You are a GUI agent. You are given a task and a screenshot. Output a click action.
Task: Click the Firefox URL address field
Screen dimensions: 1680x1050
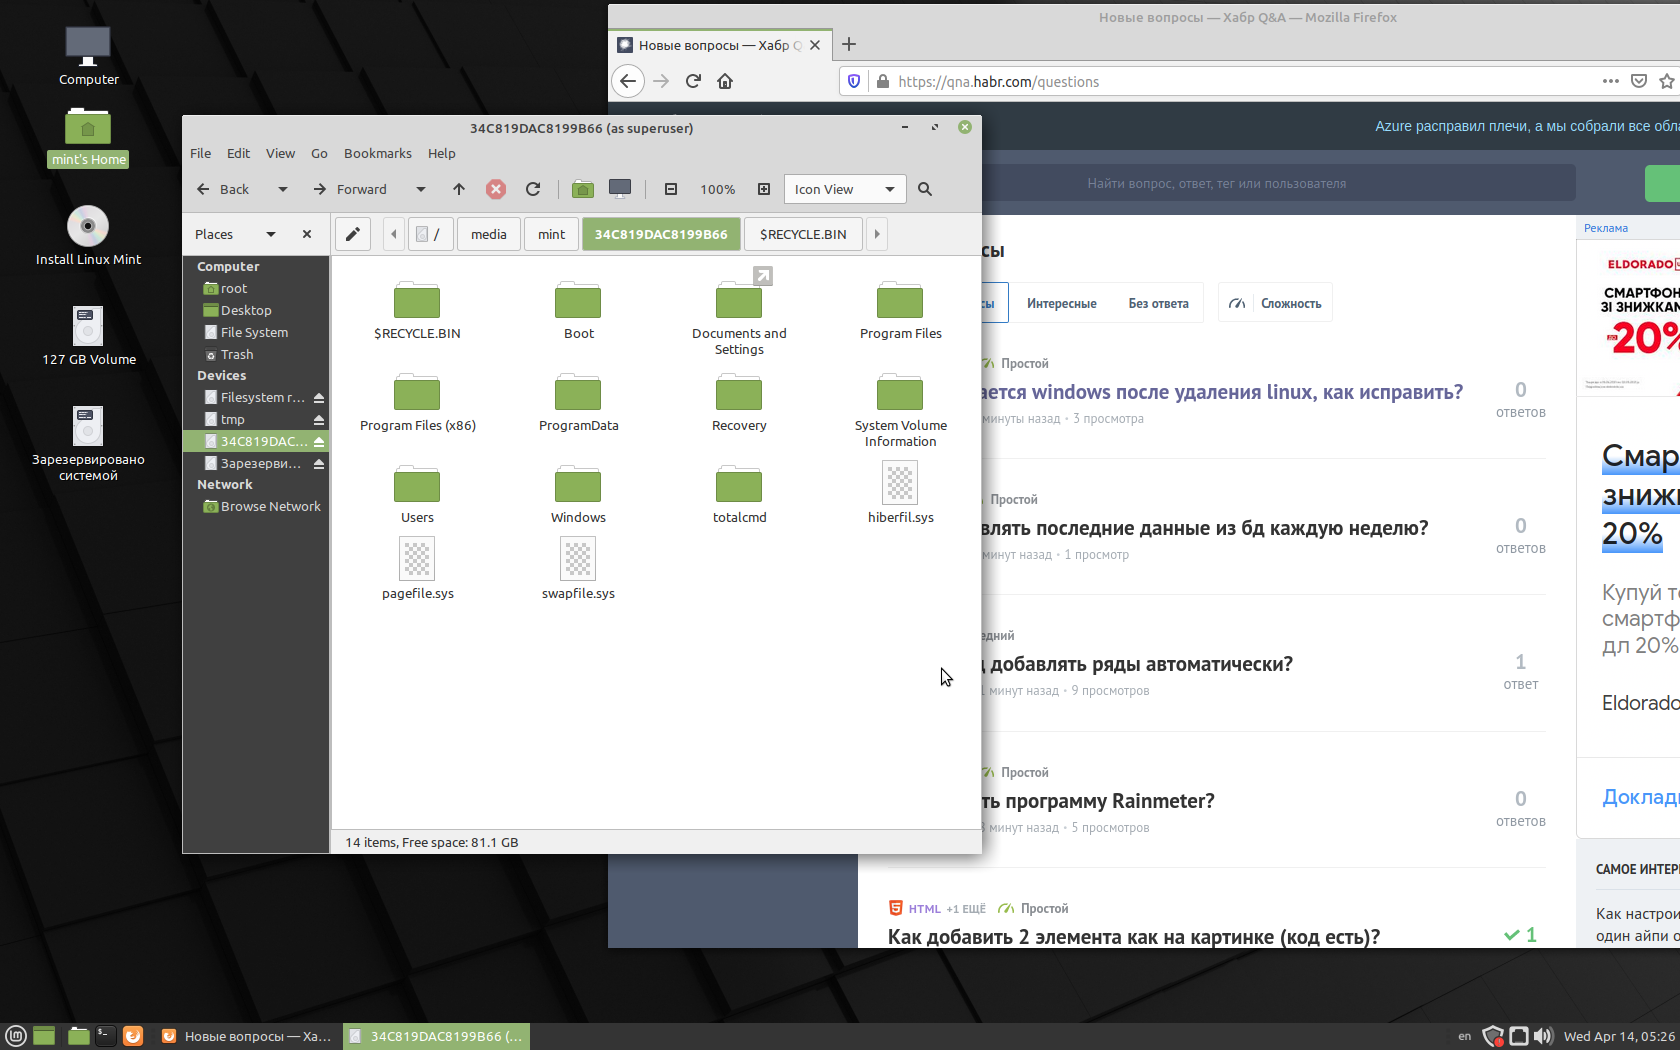[1240, 81]
